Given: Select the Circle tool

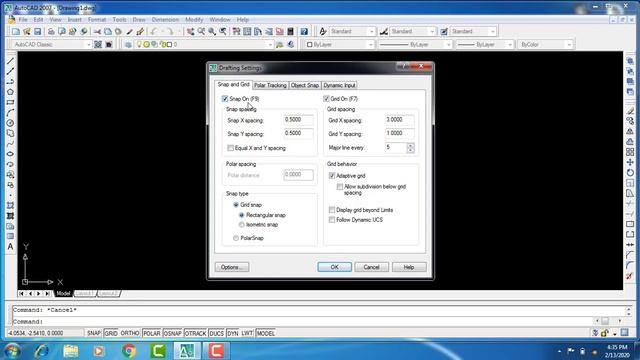Looking at the screenshot, I should coord(11,123).
